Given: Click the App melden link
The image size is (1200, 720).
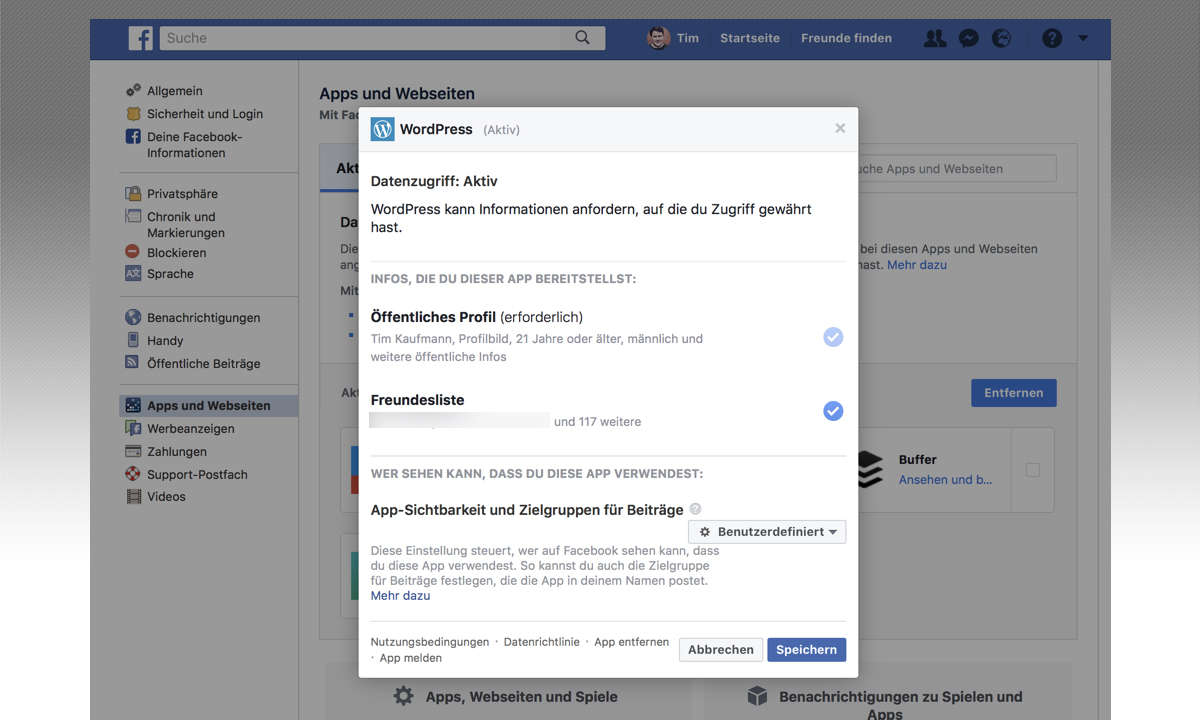Looking at the screenshot, I should coord(411,658).
